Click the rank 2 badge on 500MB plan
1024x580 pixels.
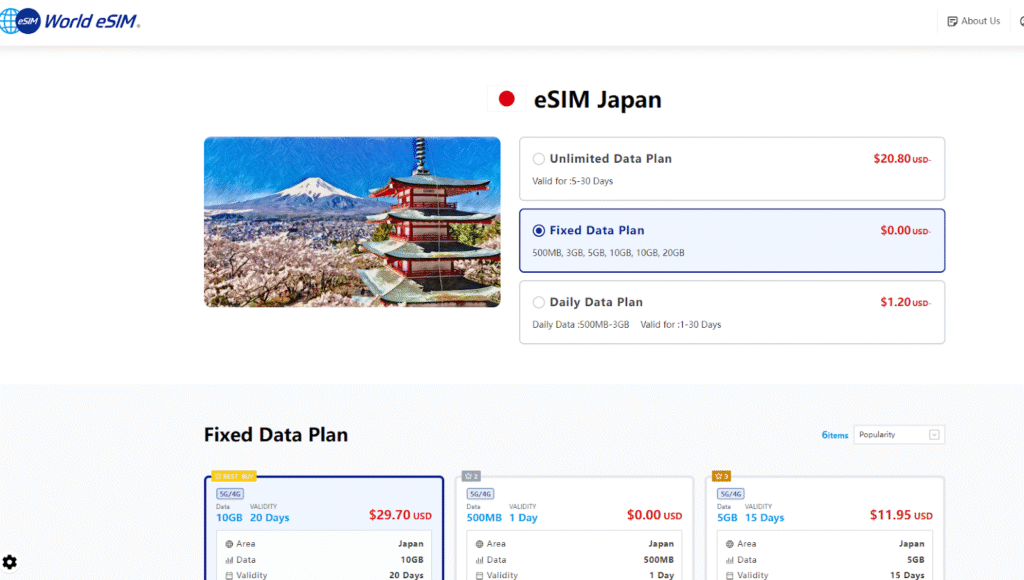(x=471, y=476)
